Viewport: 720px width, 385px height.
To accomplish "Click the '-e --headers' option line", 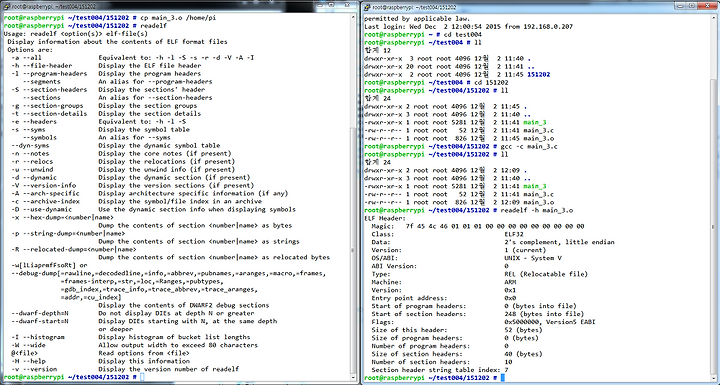I will click(x=98, y=121).
